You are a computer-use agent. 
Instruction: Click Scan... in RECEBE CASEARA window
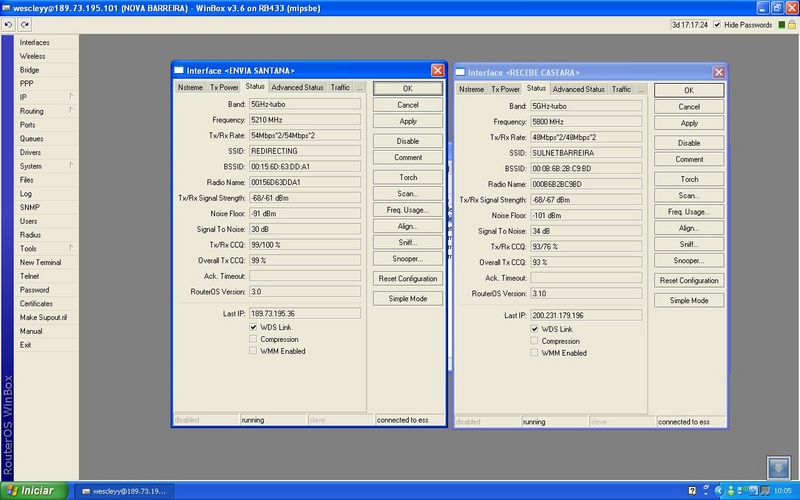pos(689,195)
